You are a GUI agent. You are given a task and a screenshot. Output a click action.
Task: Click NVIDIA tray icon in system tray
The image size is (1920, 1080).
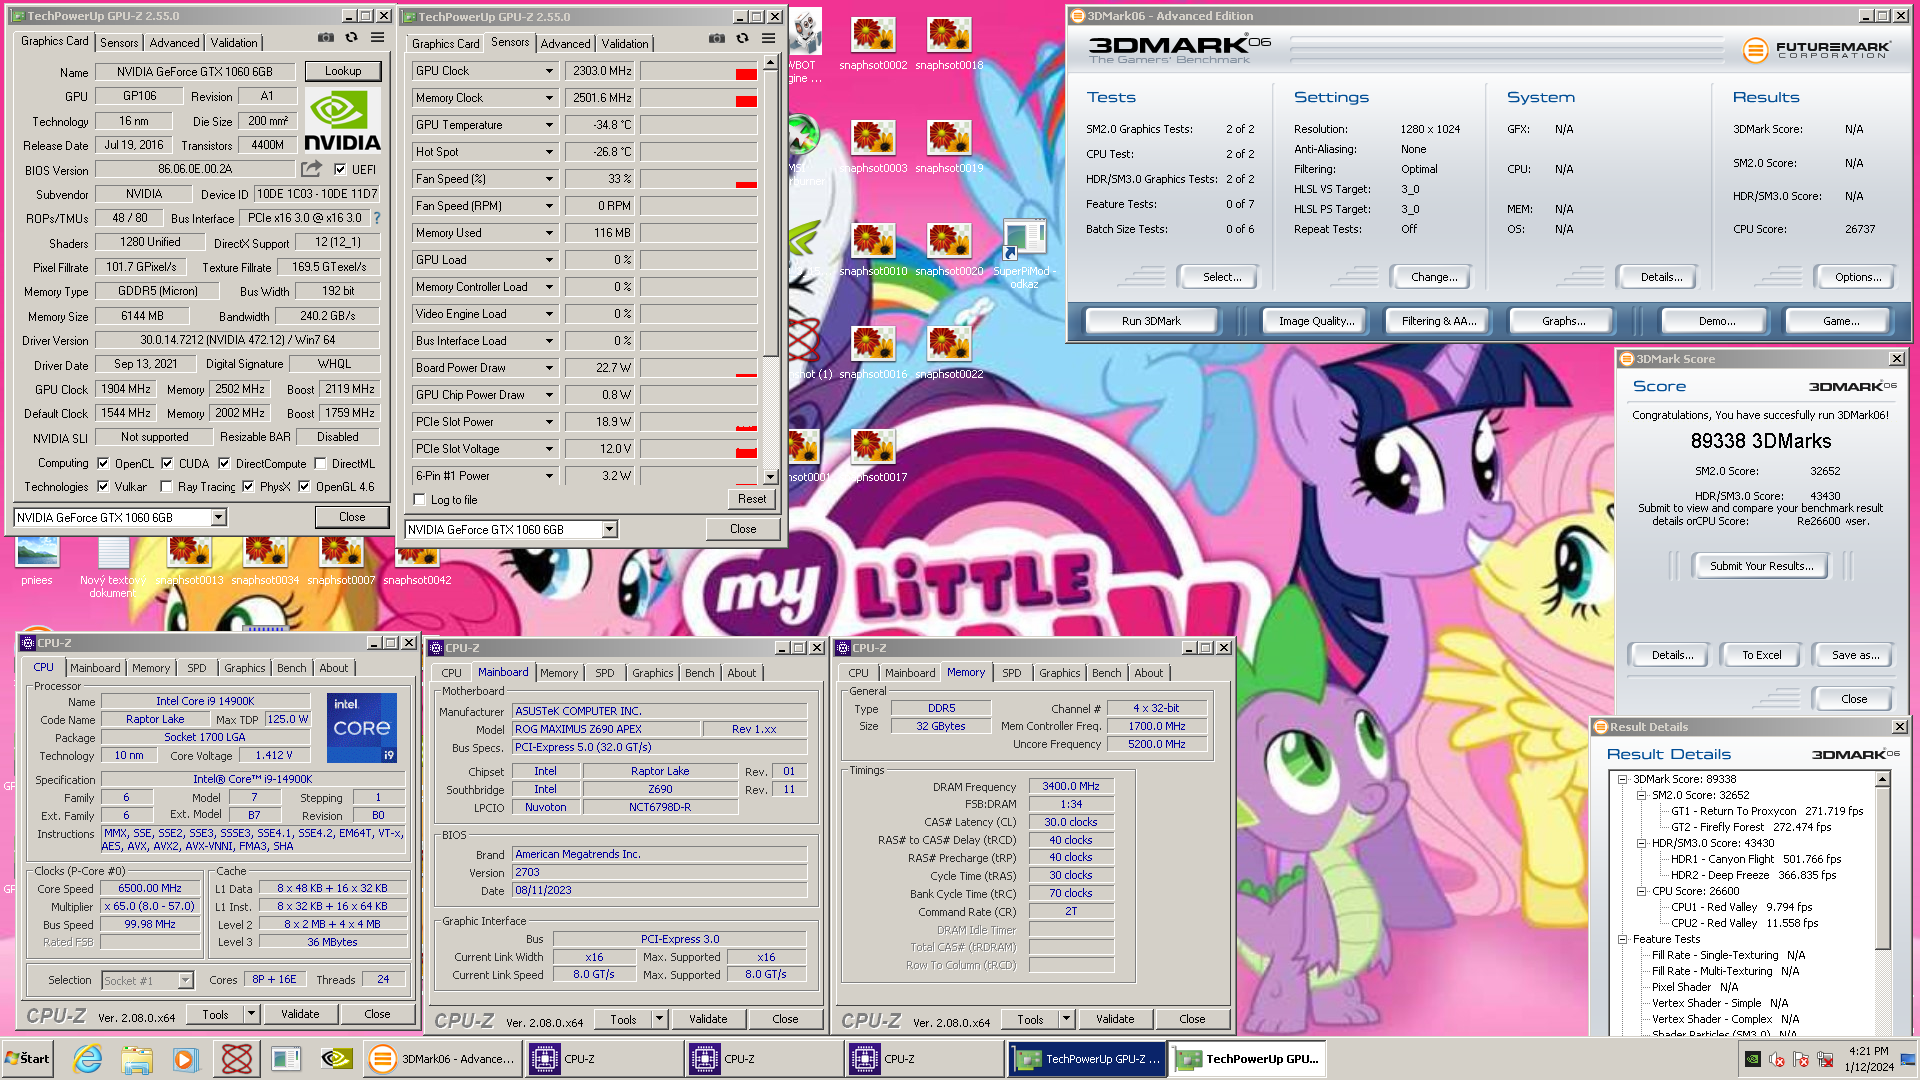1753,1059
